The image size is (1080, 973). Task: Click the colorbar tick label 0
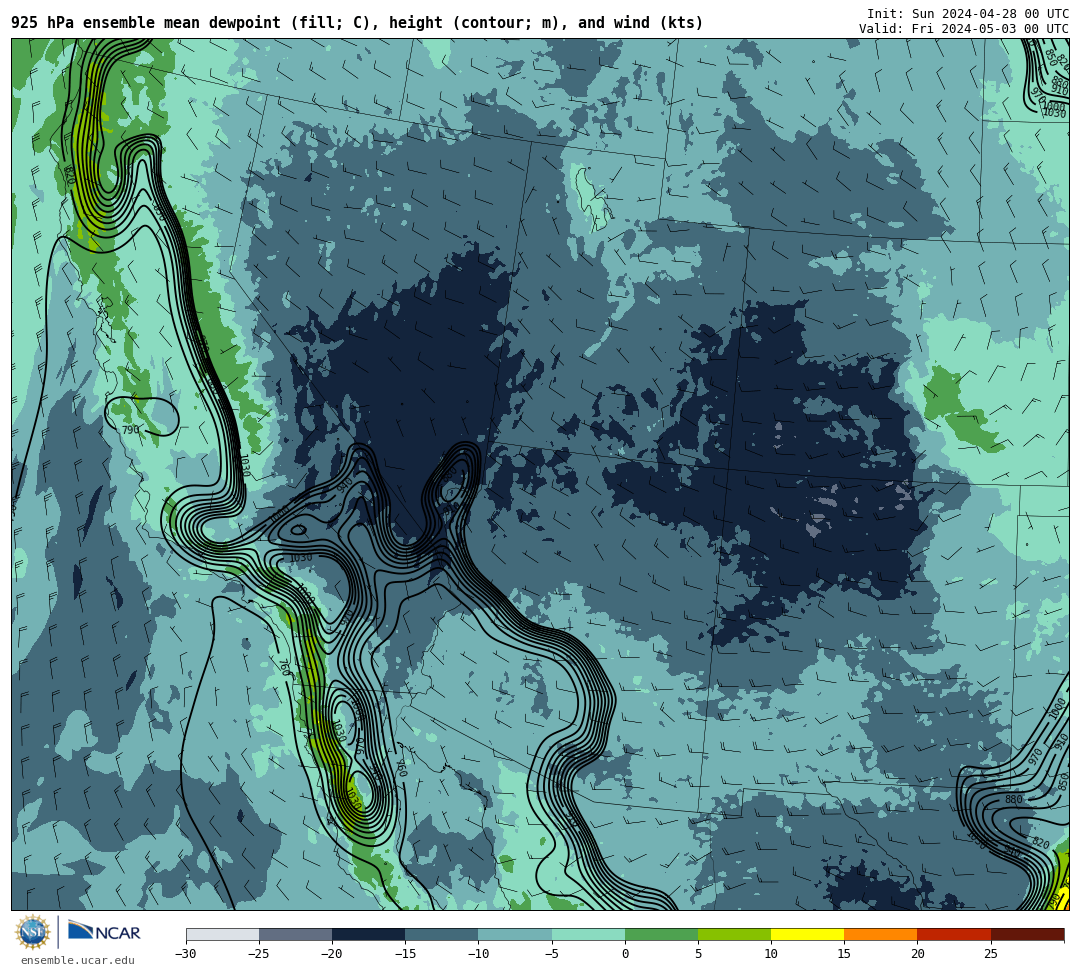[x=625, y=954]
